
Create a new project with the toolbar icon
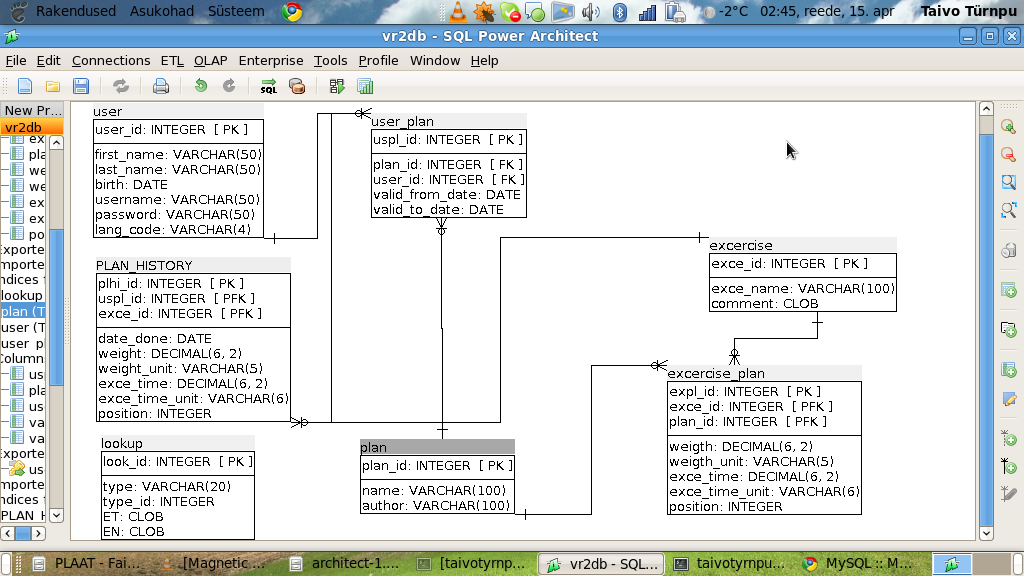coord(25,86)
